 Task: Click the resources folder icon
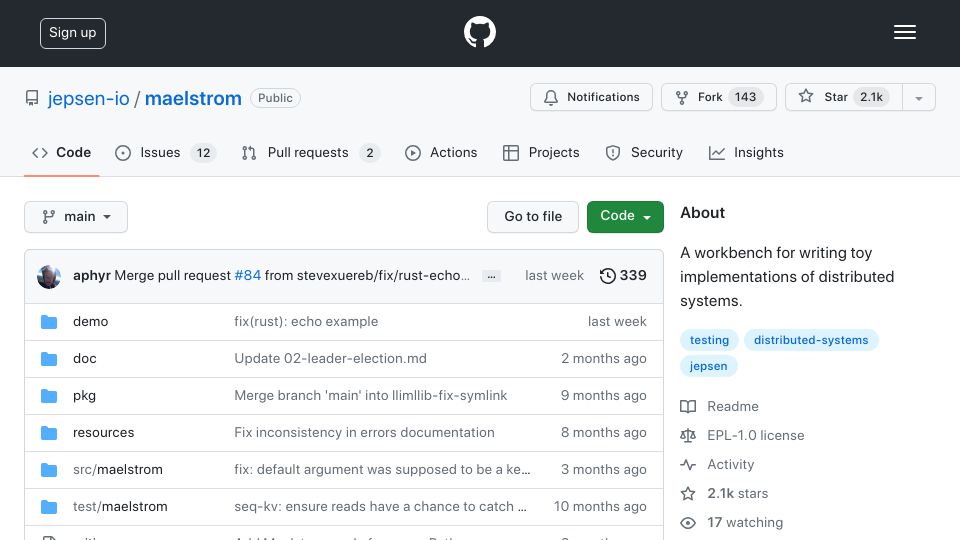pyautogui.click(x=49, y=433)
